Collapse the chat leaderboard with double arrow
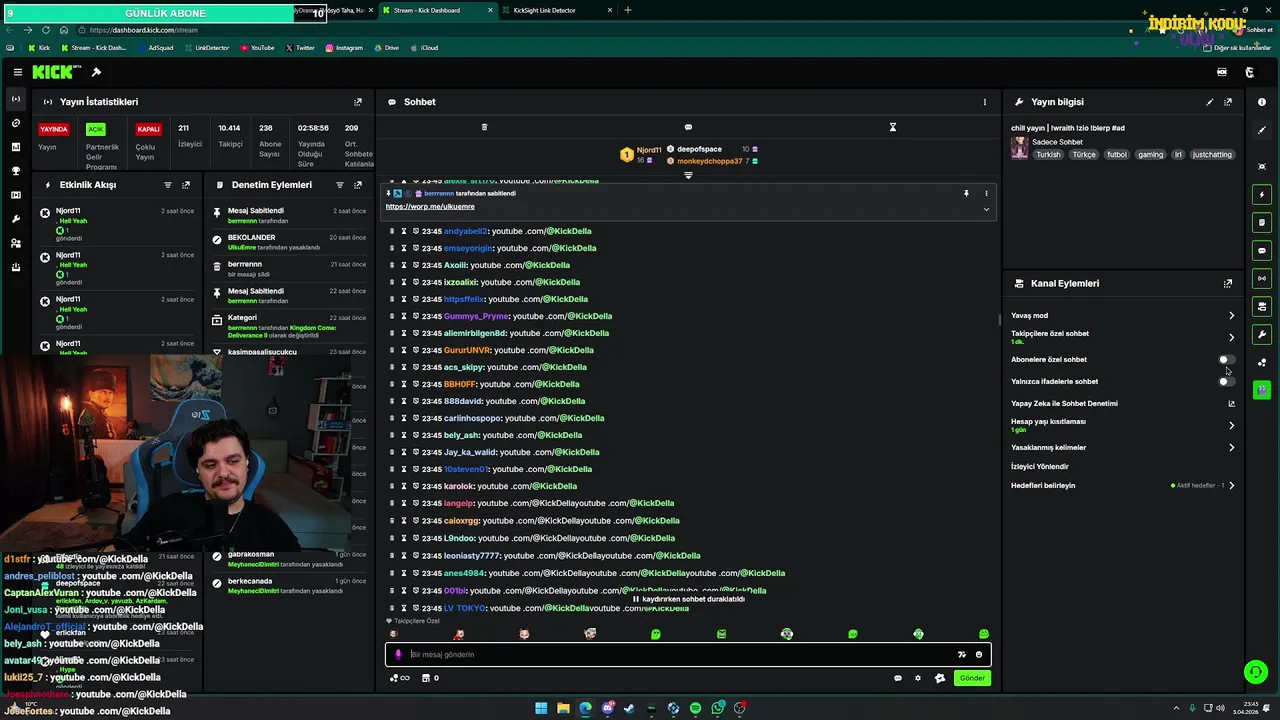The height and width of the screenshot is (720, 1280). click(x=688, y=175)
